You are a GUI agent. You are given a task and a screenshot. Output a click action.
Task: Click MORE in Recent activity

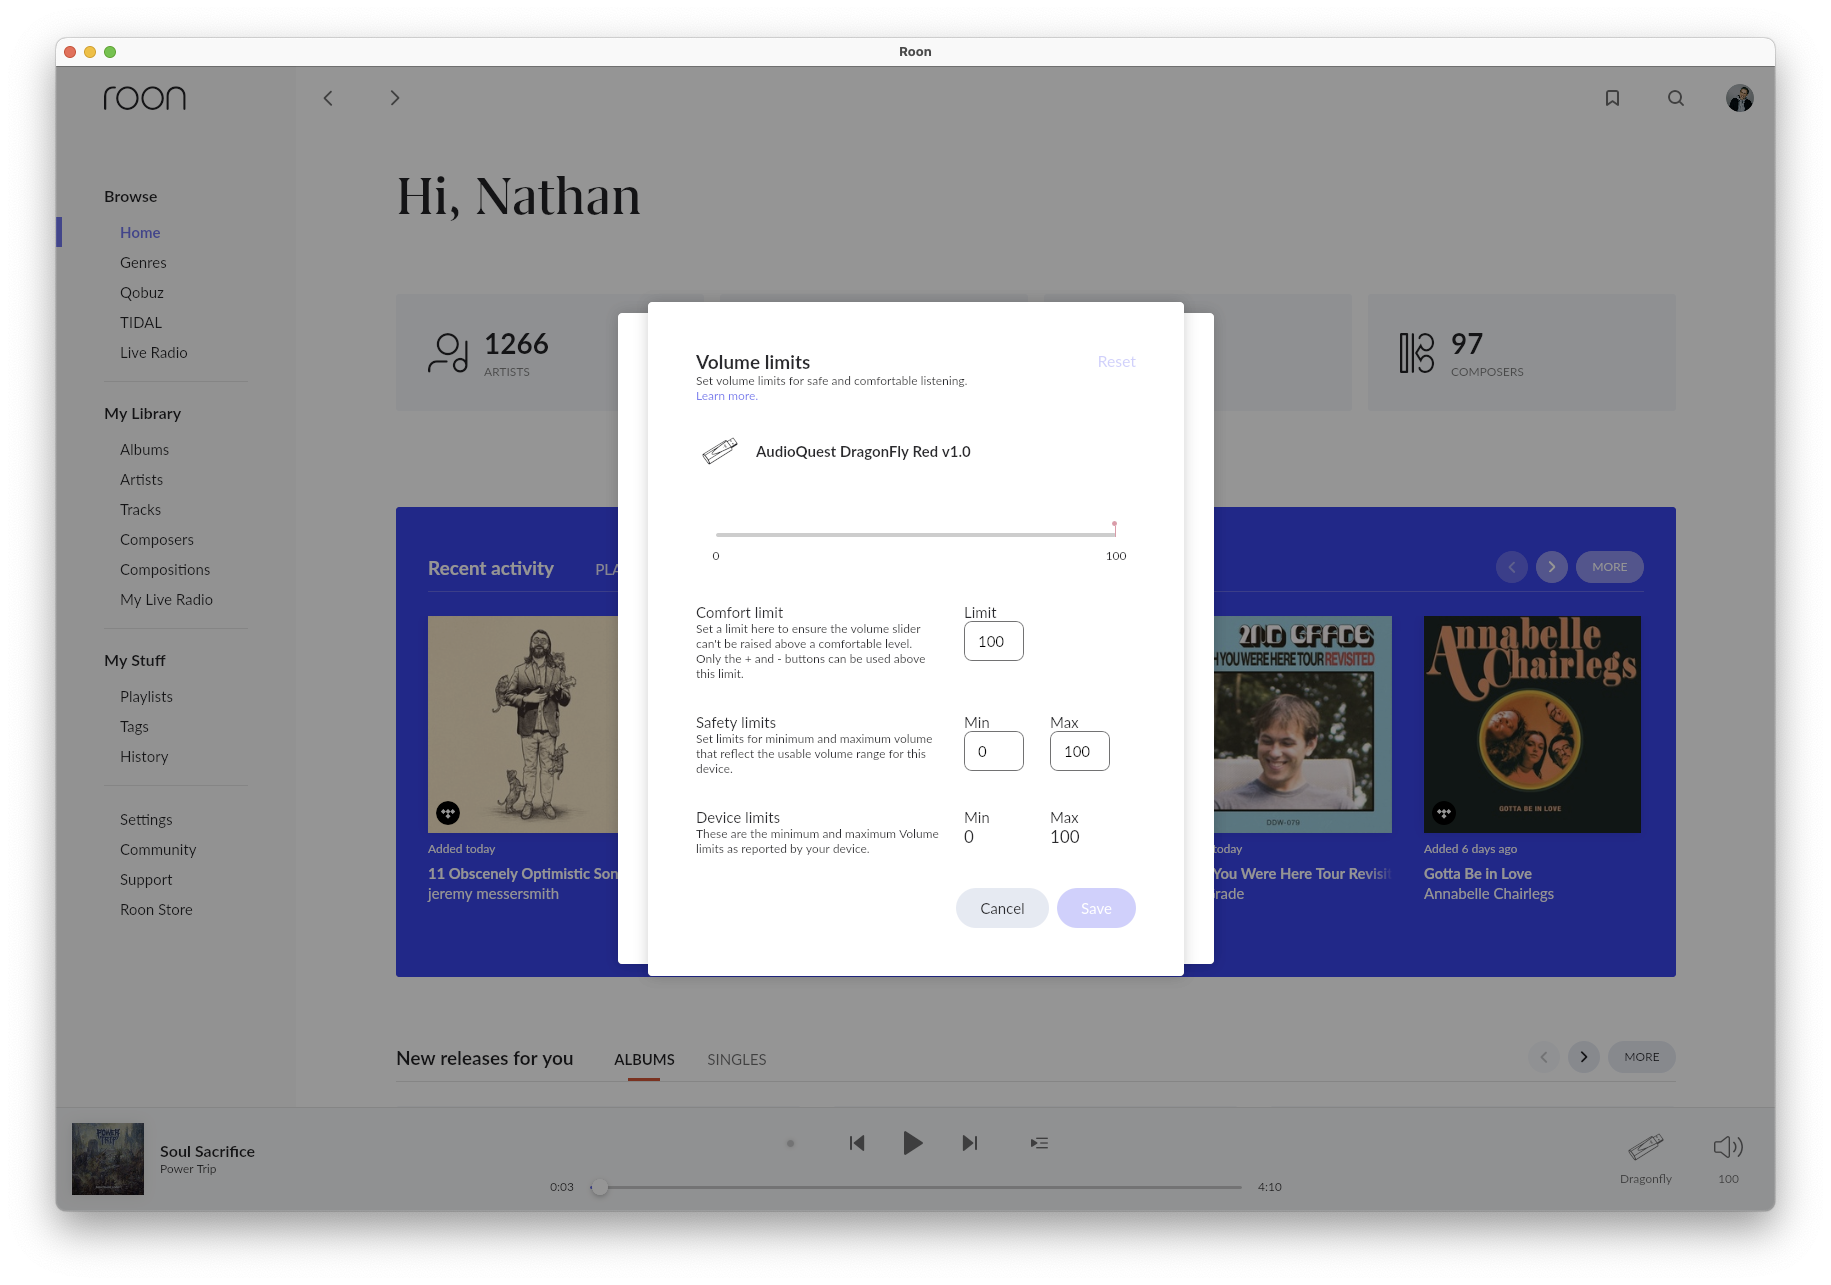(x=1609, y=567)
